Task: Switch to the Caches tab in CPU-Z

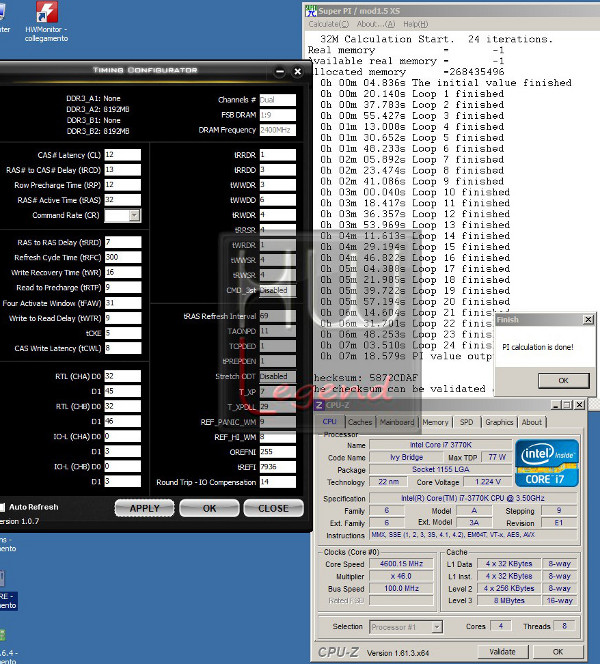Action: 360,422
